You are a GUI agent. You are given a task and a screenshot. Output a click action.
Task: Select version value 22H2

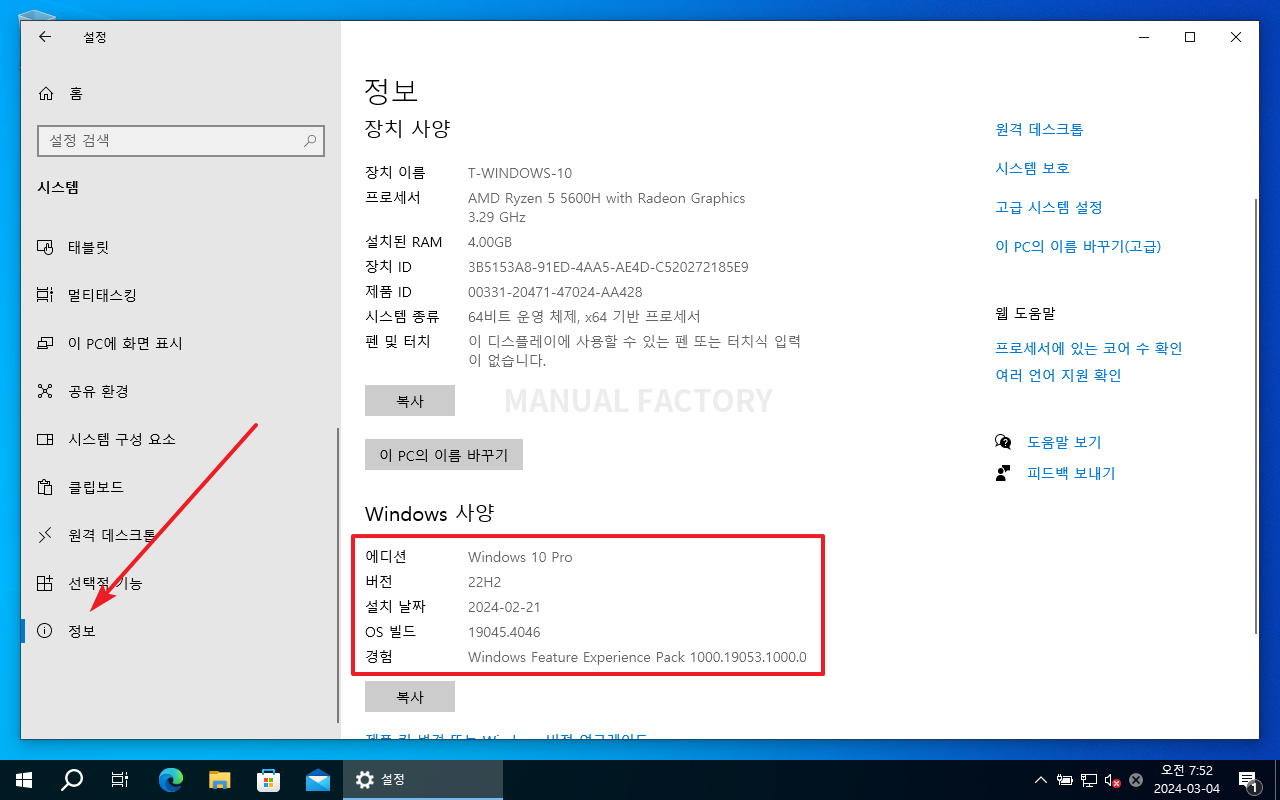coord(485,582)
